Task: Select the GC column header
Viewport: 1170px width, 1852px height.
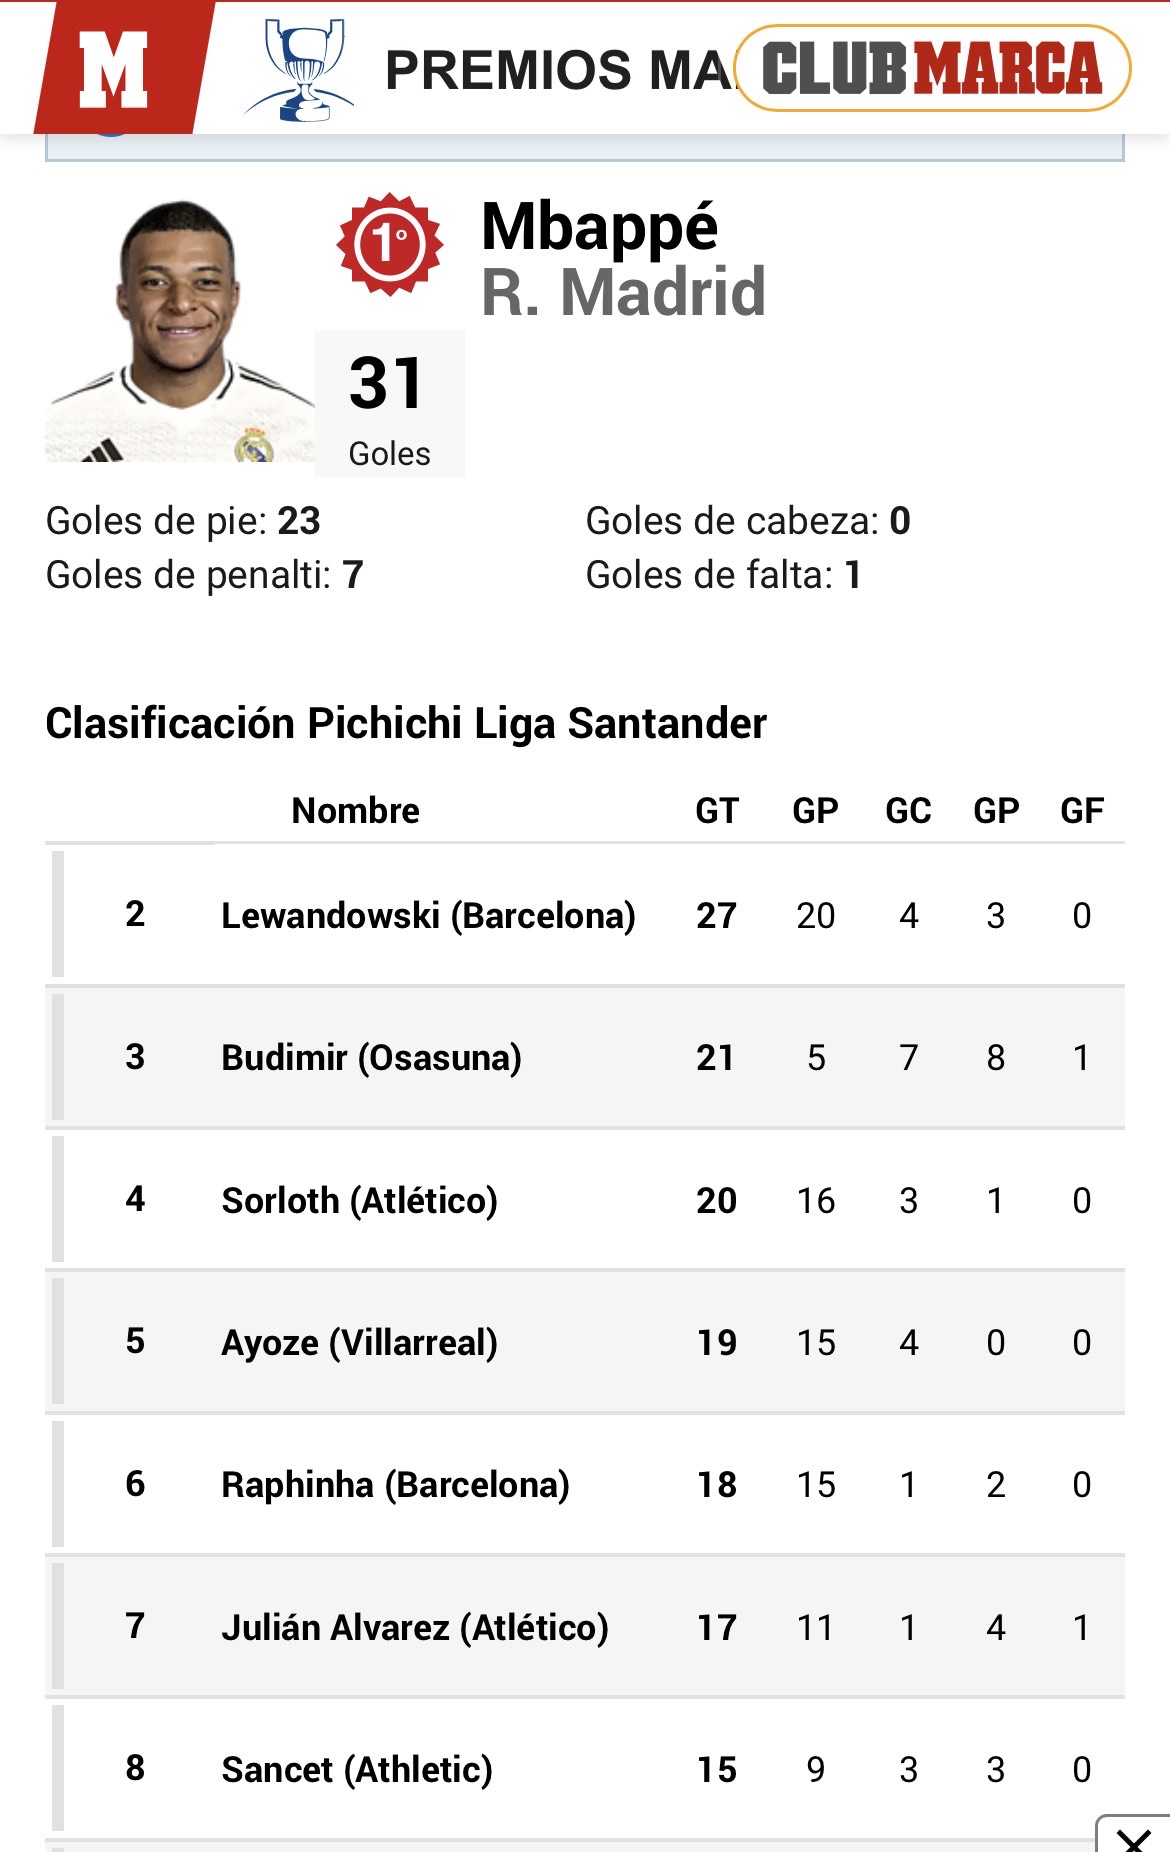Action: [908, 810]
